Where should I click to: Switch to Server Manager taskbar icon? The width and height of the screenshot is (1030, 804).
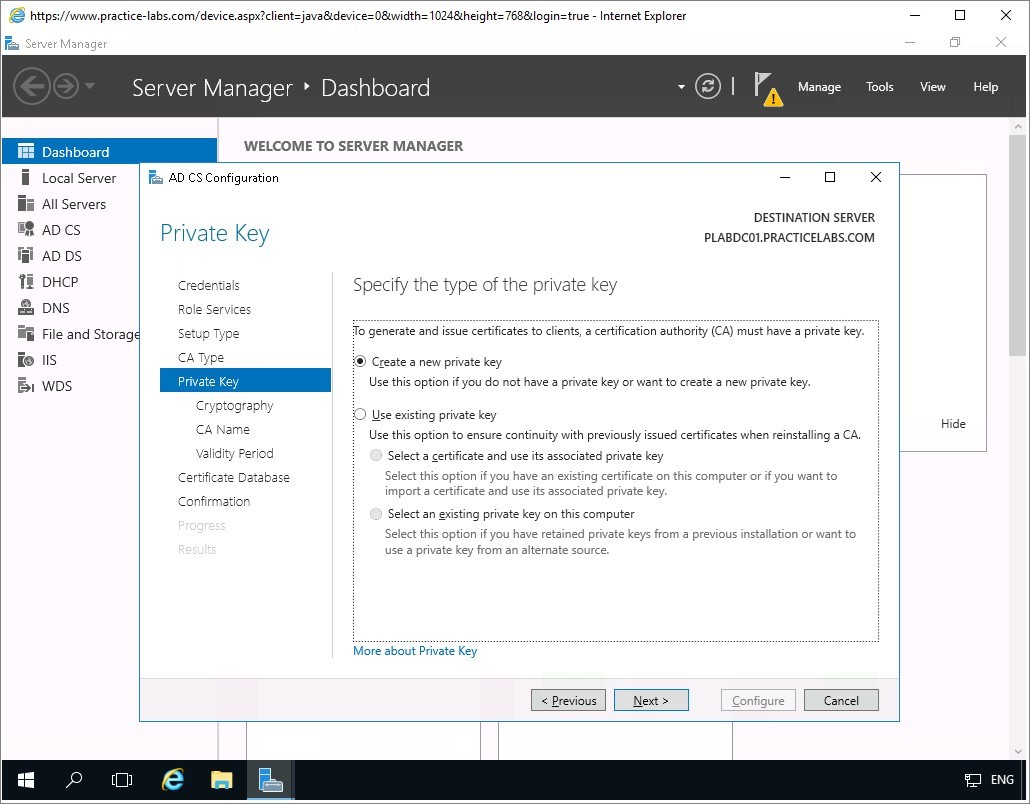270,780
